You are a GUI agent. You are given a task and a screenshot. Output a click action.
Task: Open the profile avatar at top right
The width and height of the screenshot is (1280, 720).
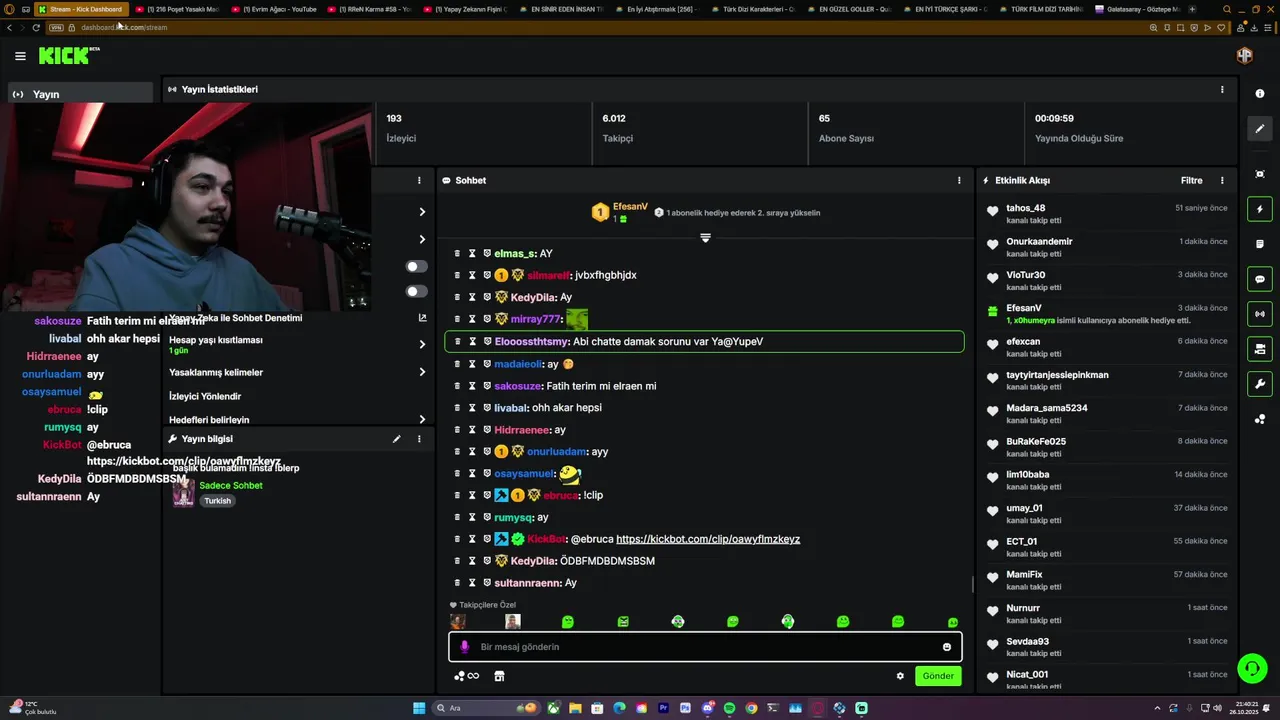[x=1245, y=56]
